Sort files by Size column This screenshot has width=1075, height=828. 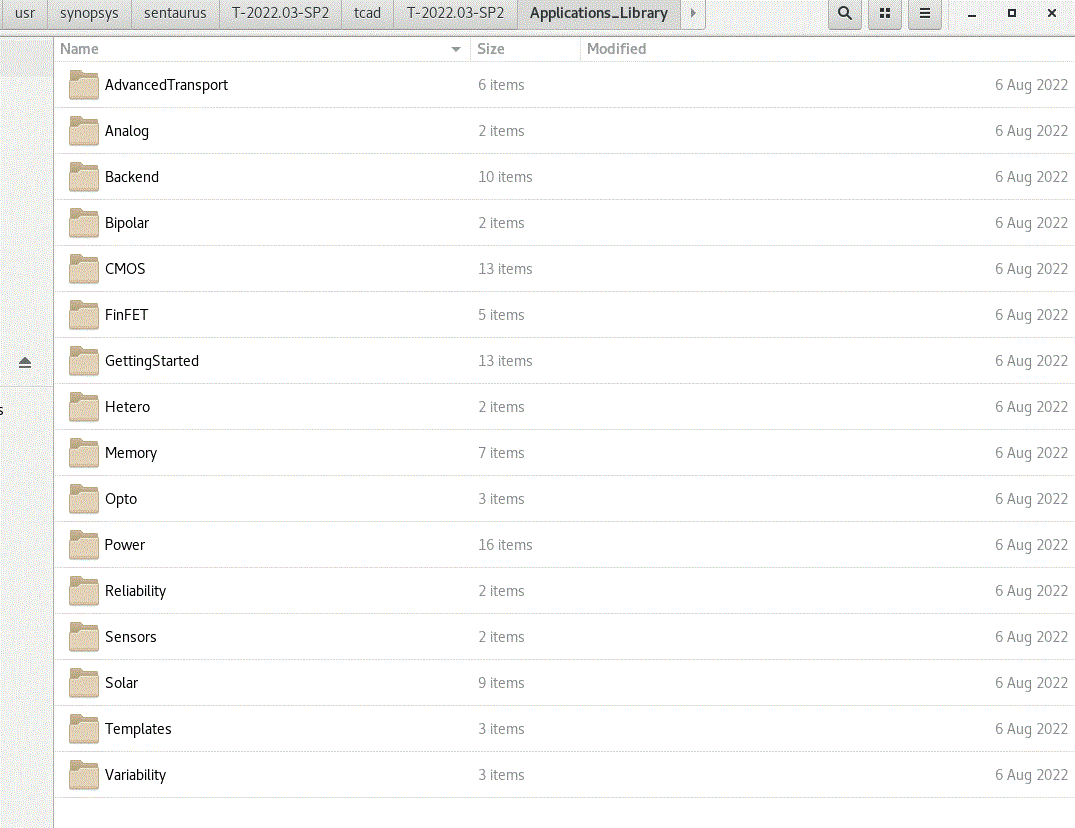click(x=491, y=49)
